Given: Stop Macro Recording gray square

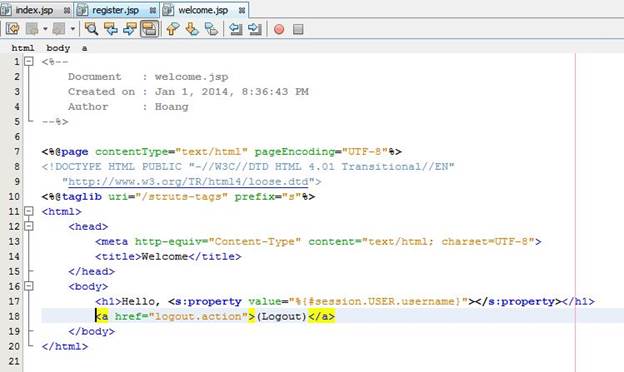Looking at the screenshot, I should [298, 29].
